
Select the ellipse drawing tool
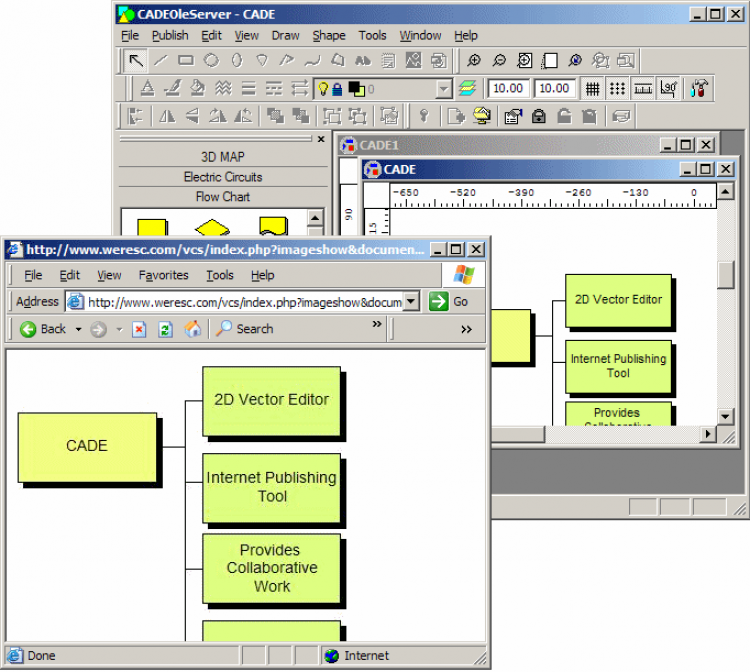(x=237, y=61)
